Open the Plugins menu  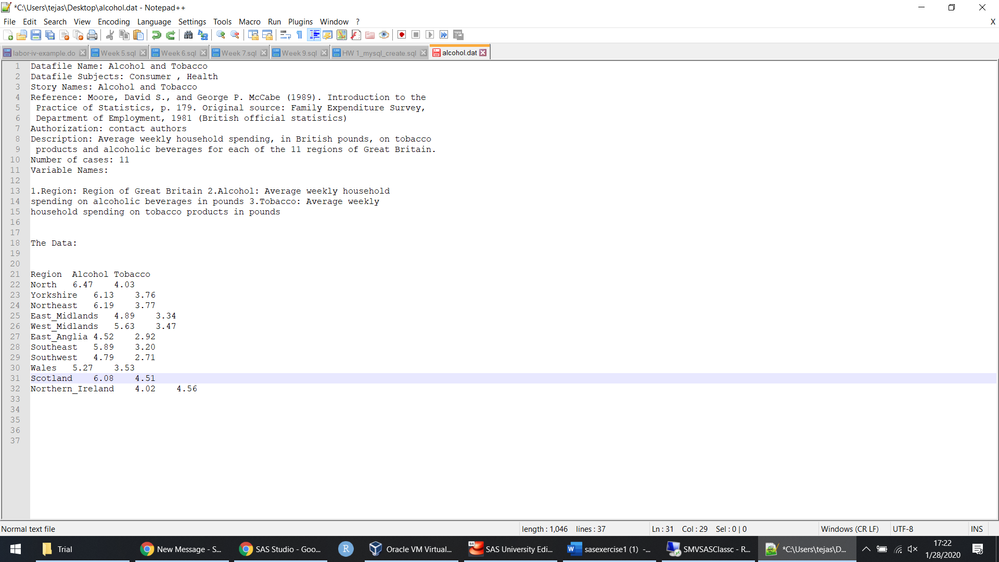pyautogui.click(x=300, y=22)
